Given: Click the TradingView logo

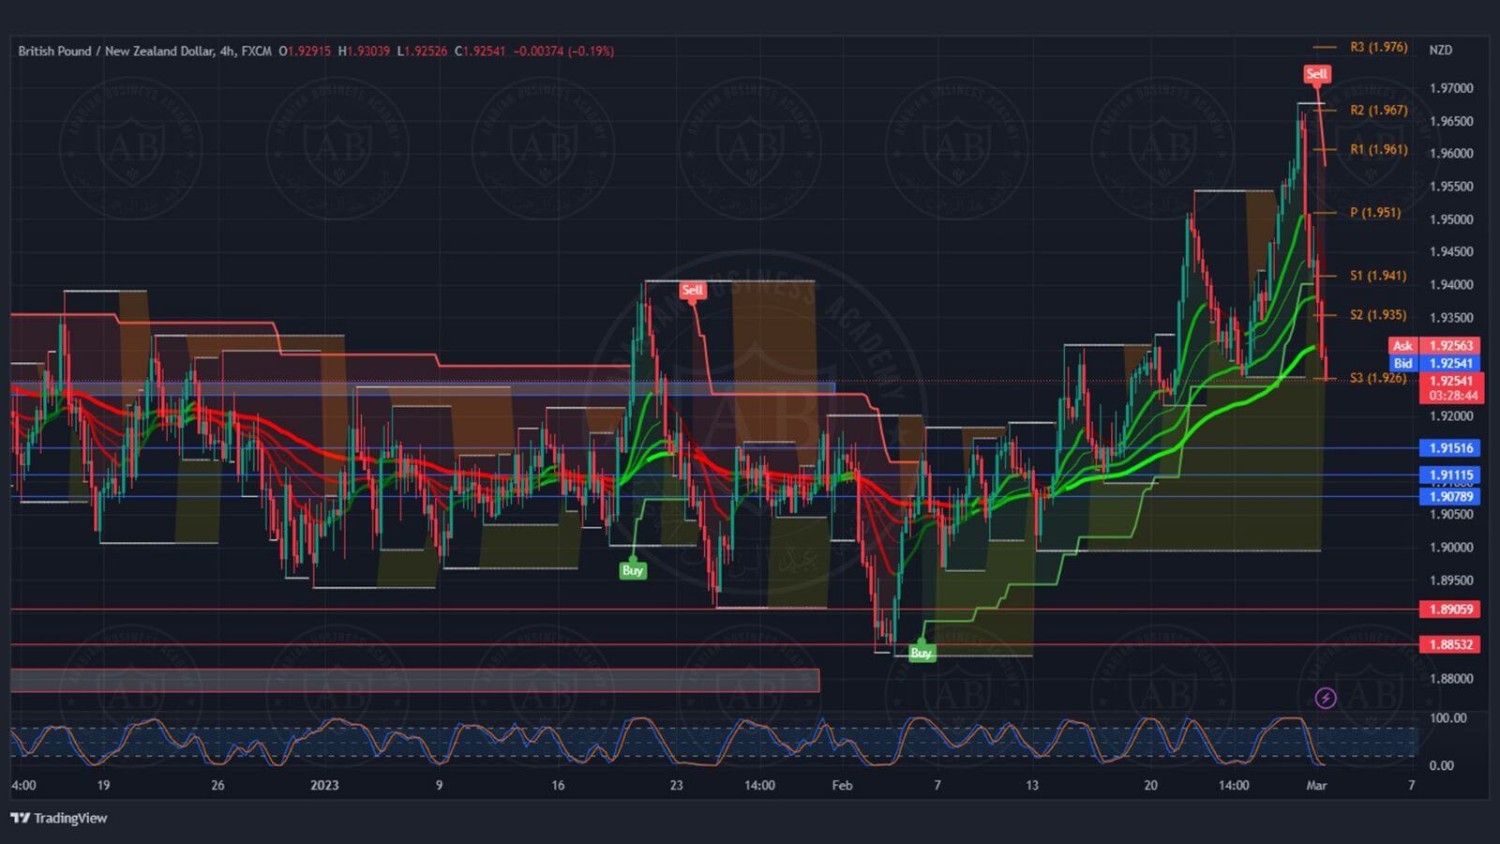Looking at the screenshot, I should pos(59,818).
